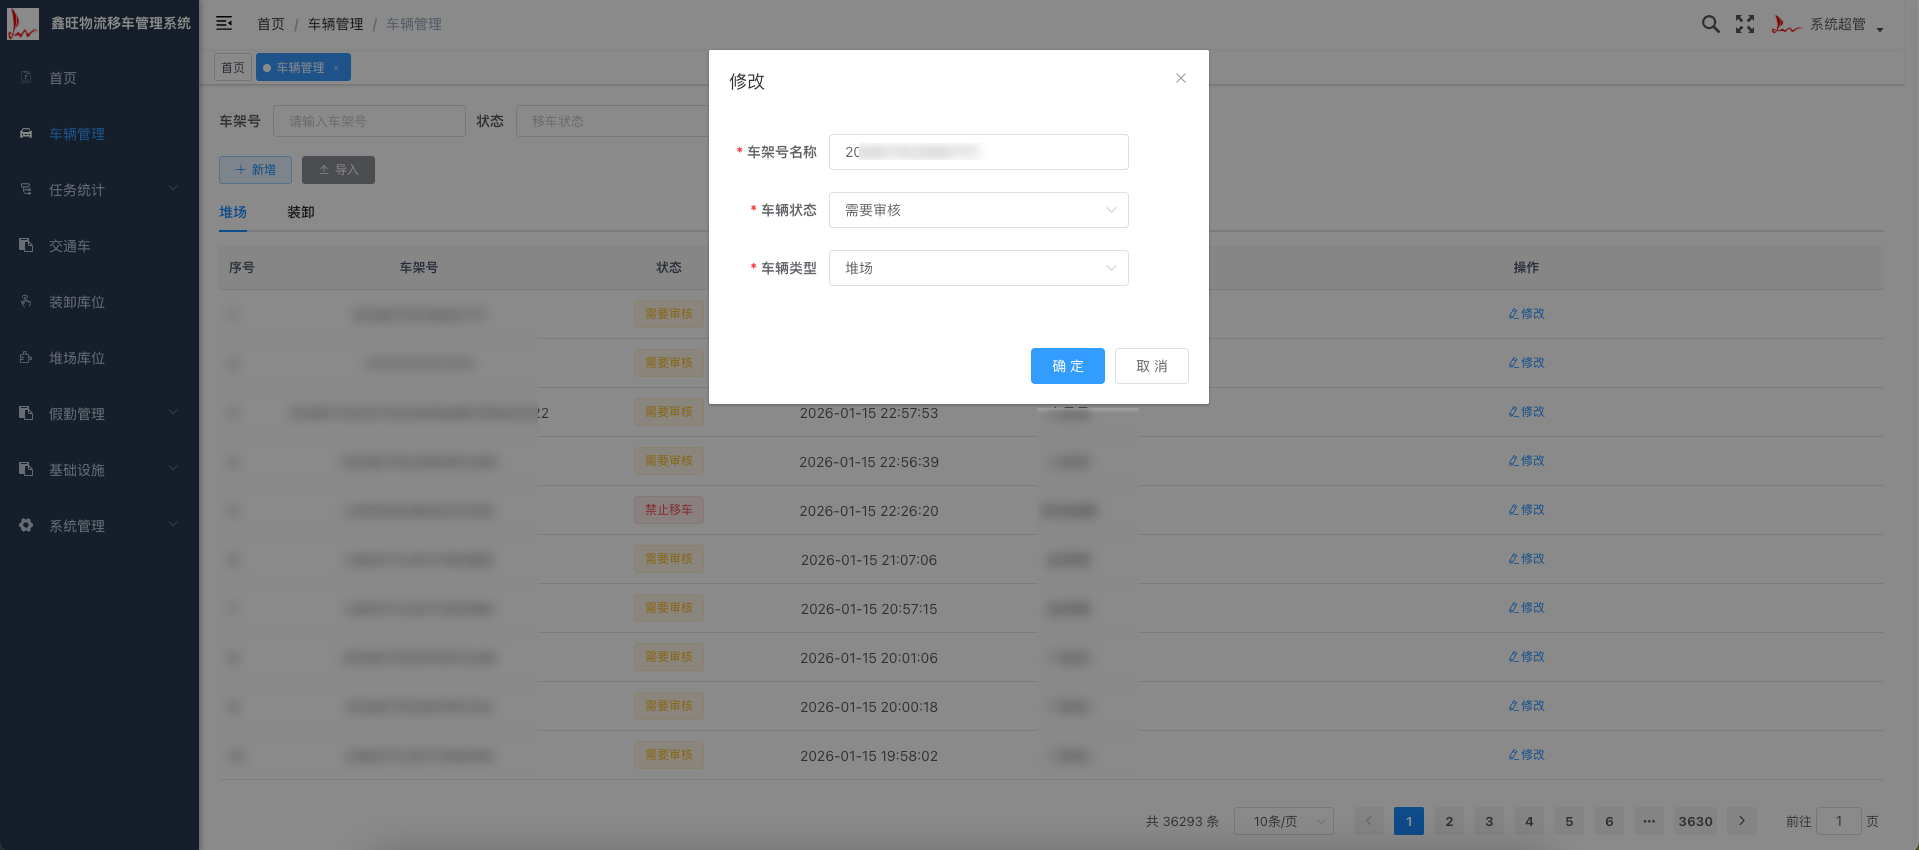This screenshot has height=850, width=1919.
Task: Click 修改 in the 19:58:02 row
Action: pos(1526,755)
